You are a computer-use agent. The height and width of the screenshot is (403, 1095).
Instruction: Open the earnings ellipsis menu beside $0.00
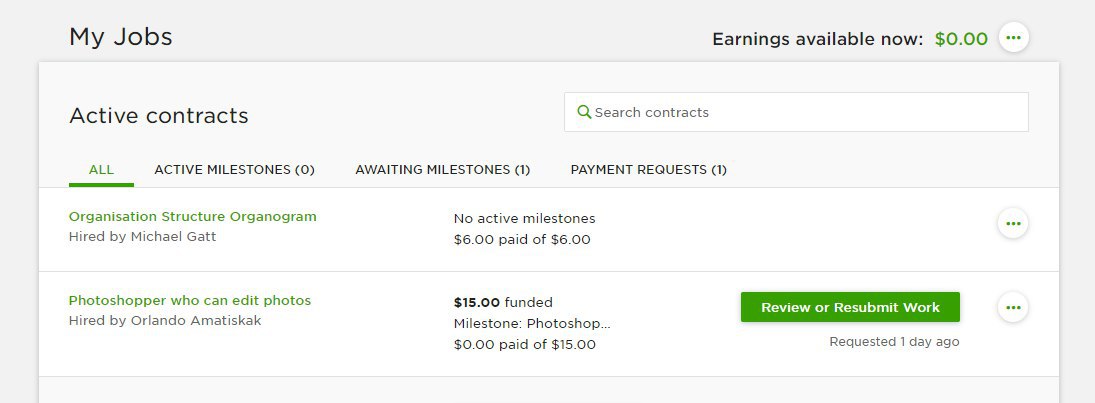click(1013, 37)
